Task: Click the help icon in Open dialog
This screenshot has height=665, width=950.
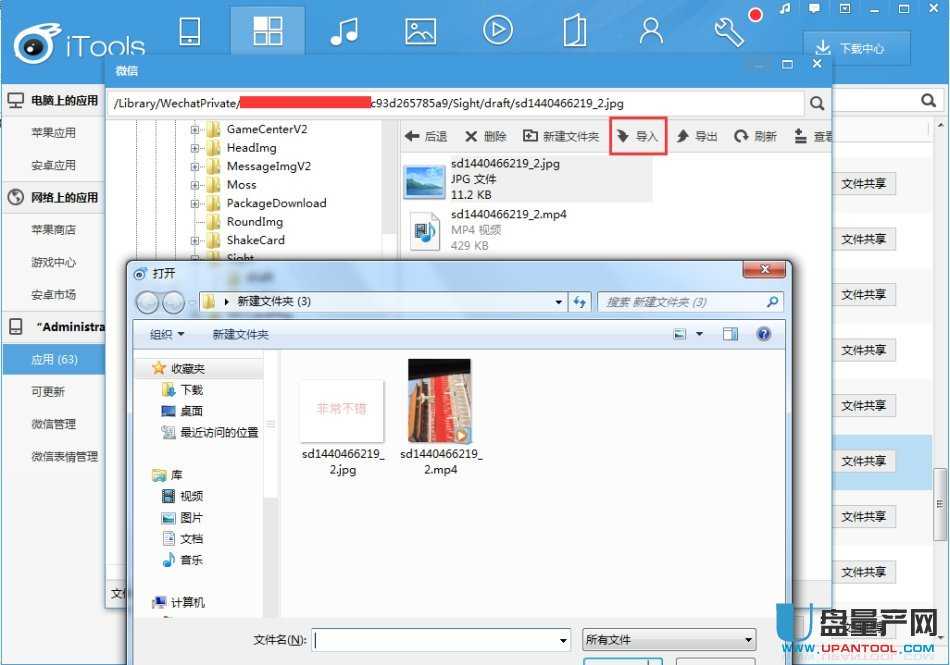Action: [764, 334]
